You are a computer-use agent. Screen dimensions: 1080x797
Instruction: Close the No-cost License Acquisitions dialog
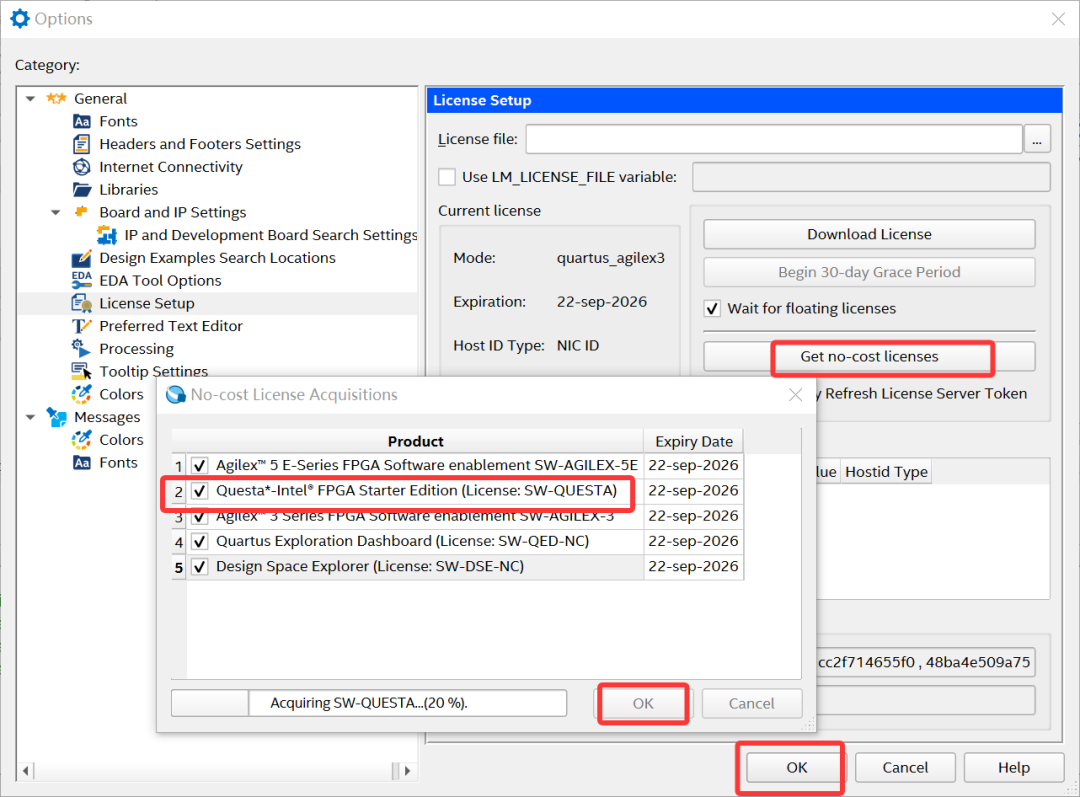pos(796,395)
